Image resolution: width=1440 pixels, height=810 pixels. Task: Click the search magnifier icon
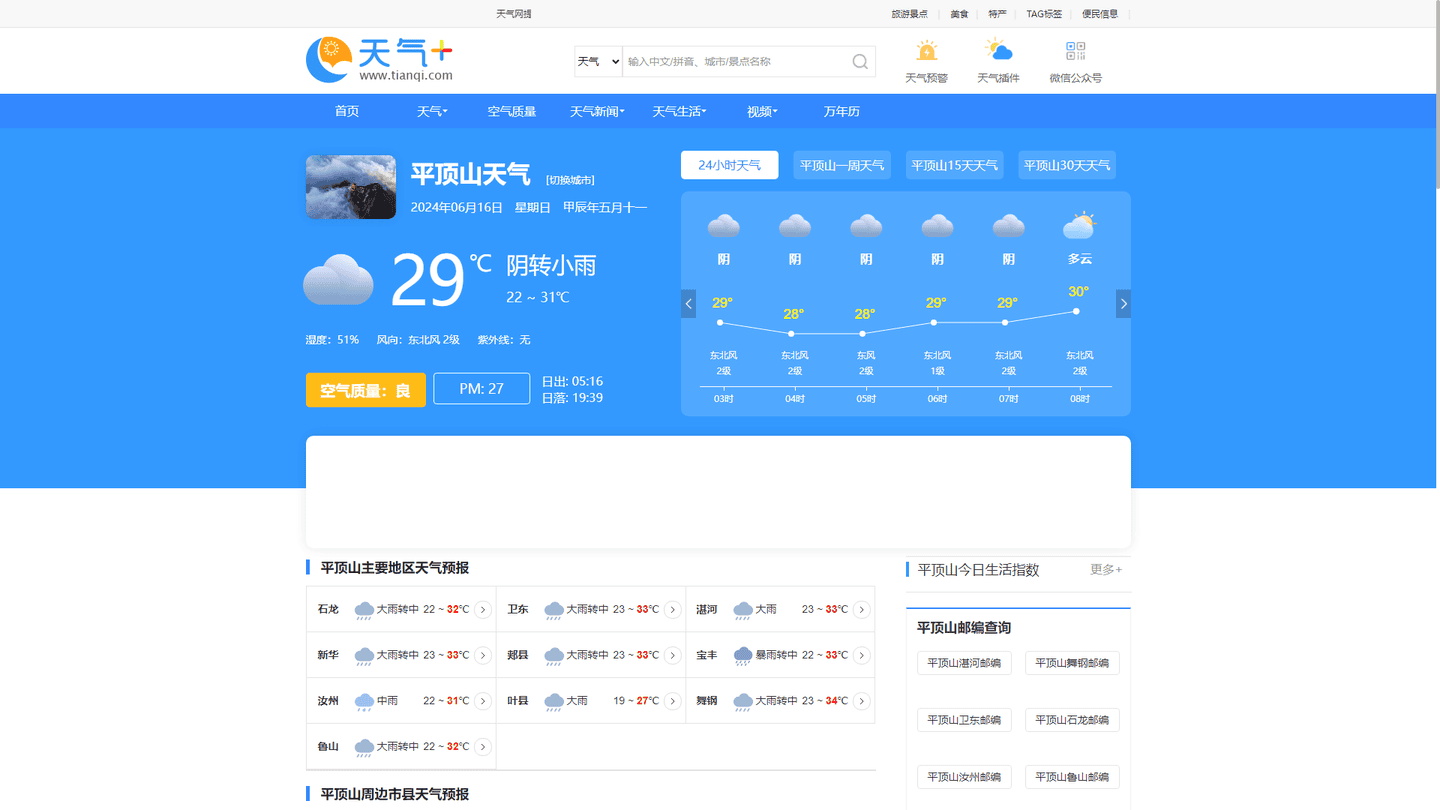[x=860, y=62]
